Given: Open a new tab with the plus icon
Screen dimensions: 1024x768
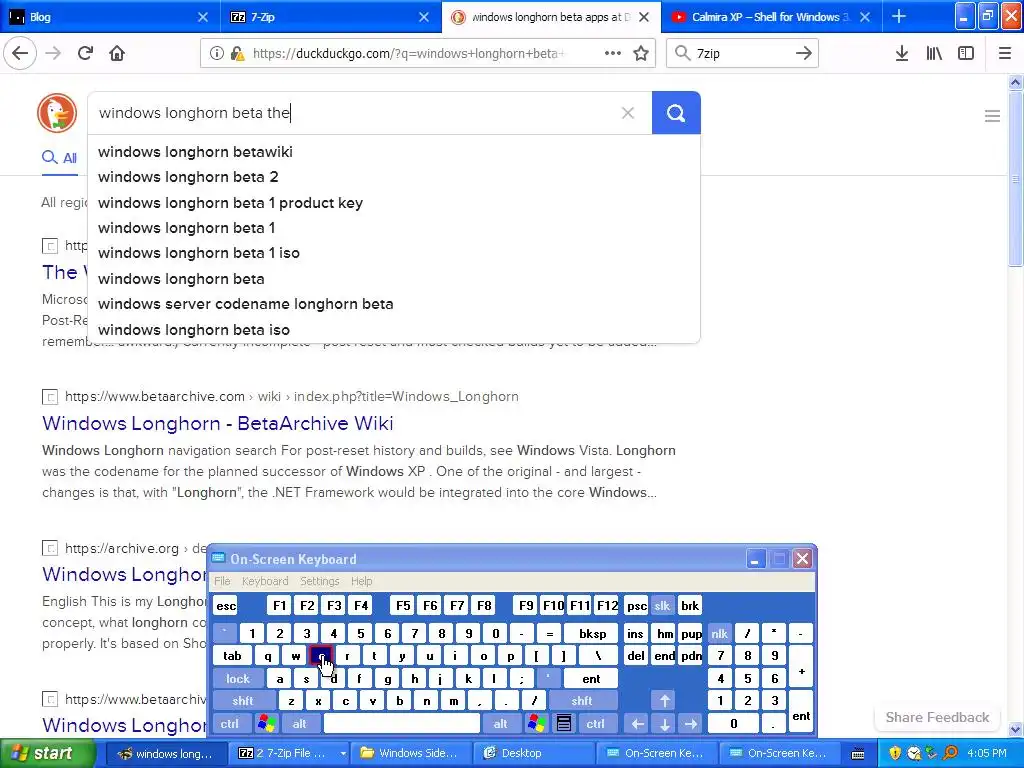Looking at the screenshot, I should tap(899, 16).
